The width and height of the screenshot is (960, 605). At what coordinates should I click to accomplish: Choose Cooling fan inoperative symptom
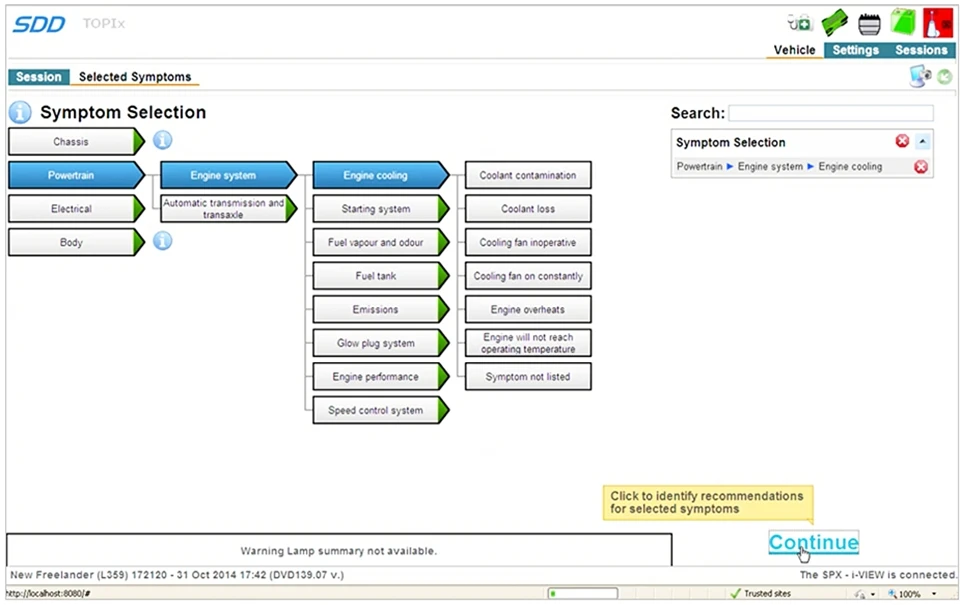[x=528, y=242]
